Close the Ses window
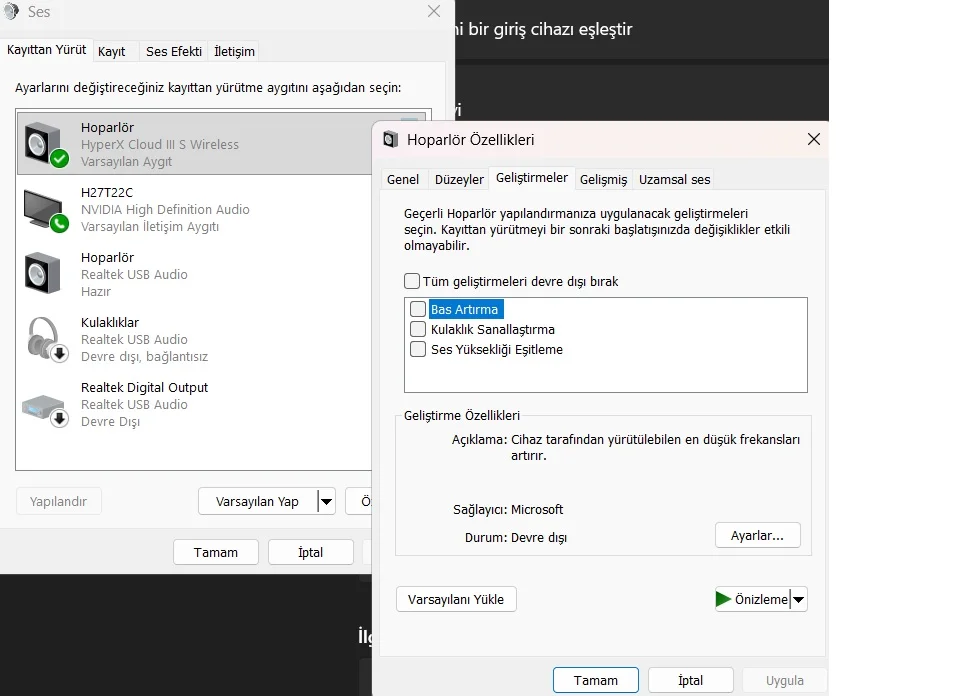 (x=434, y=12)
